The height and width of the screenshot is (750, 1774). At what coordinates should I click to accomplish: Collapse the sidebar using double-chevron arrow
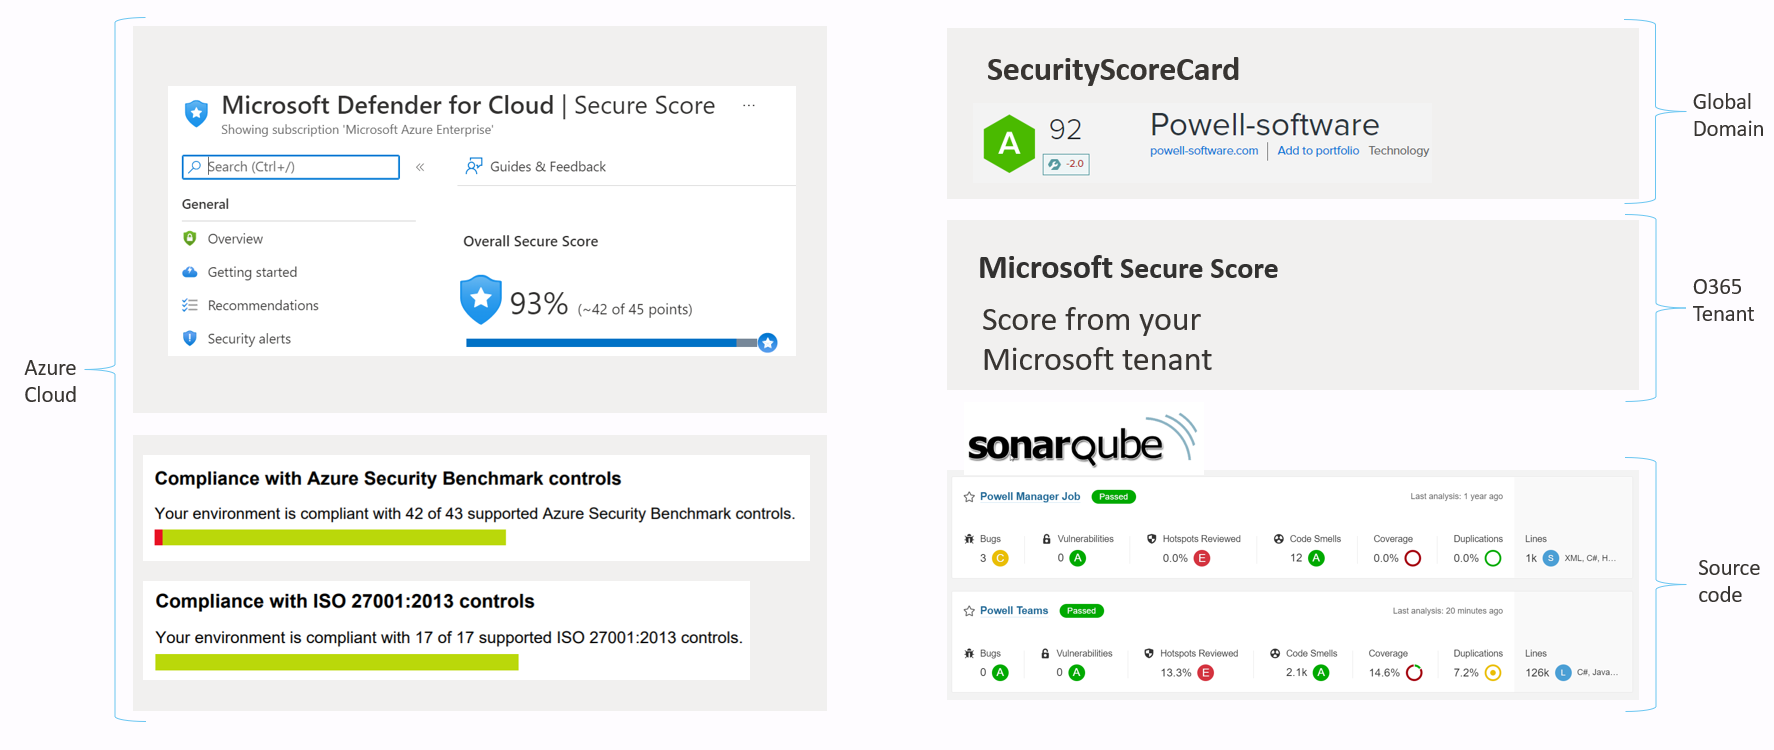[x=420, y=167]
